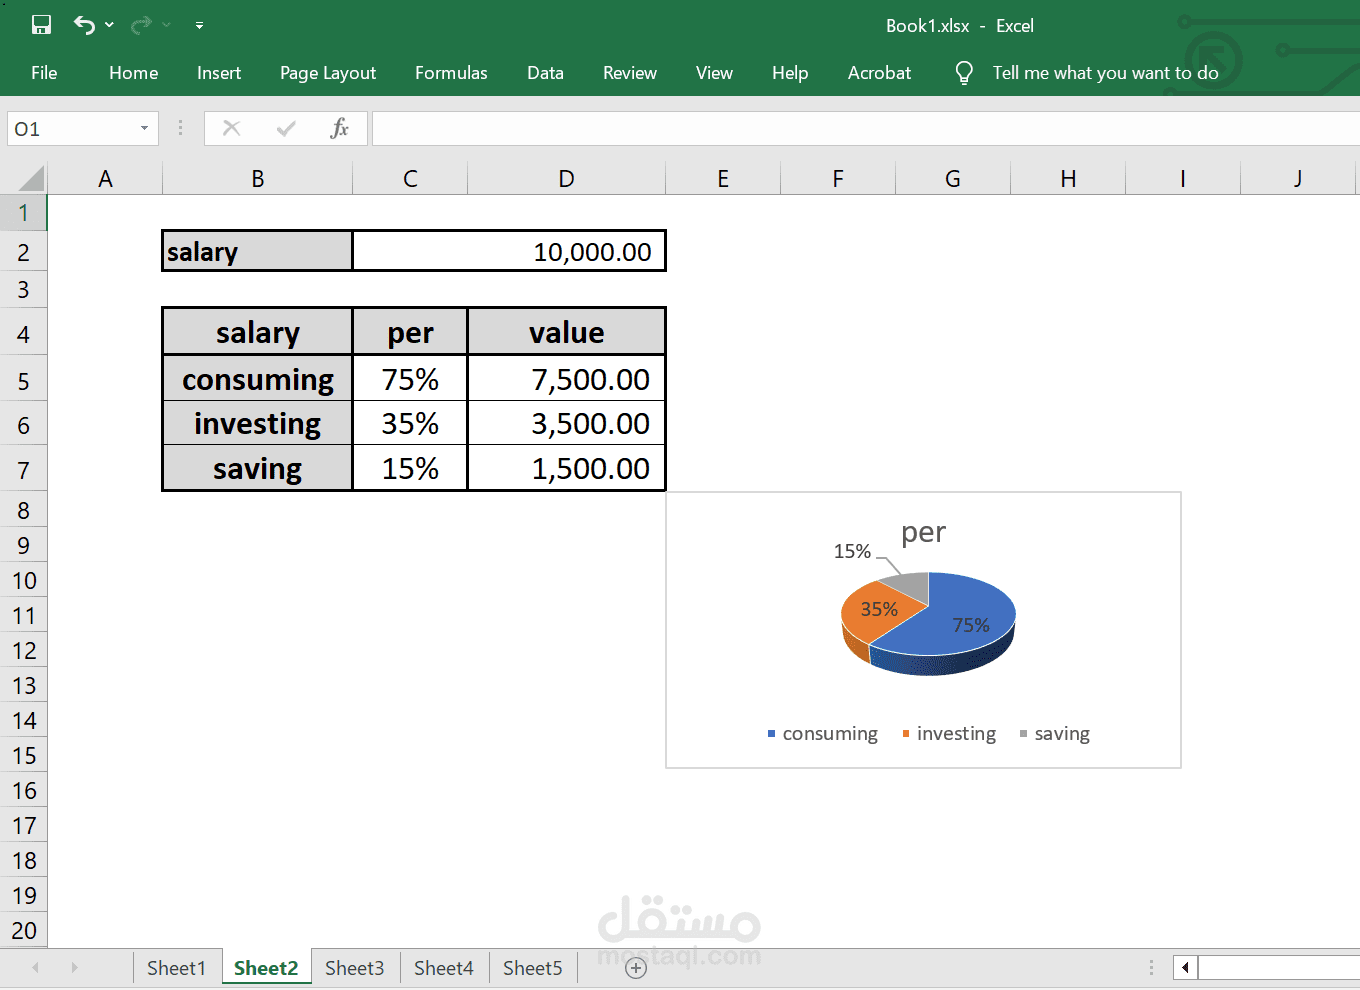Open the undo history dropdown arrow
This screenshot has width=1360, height=990.
(x=109, y=25)
